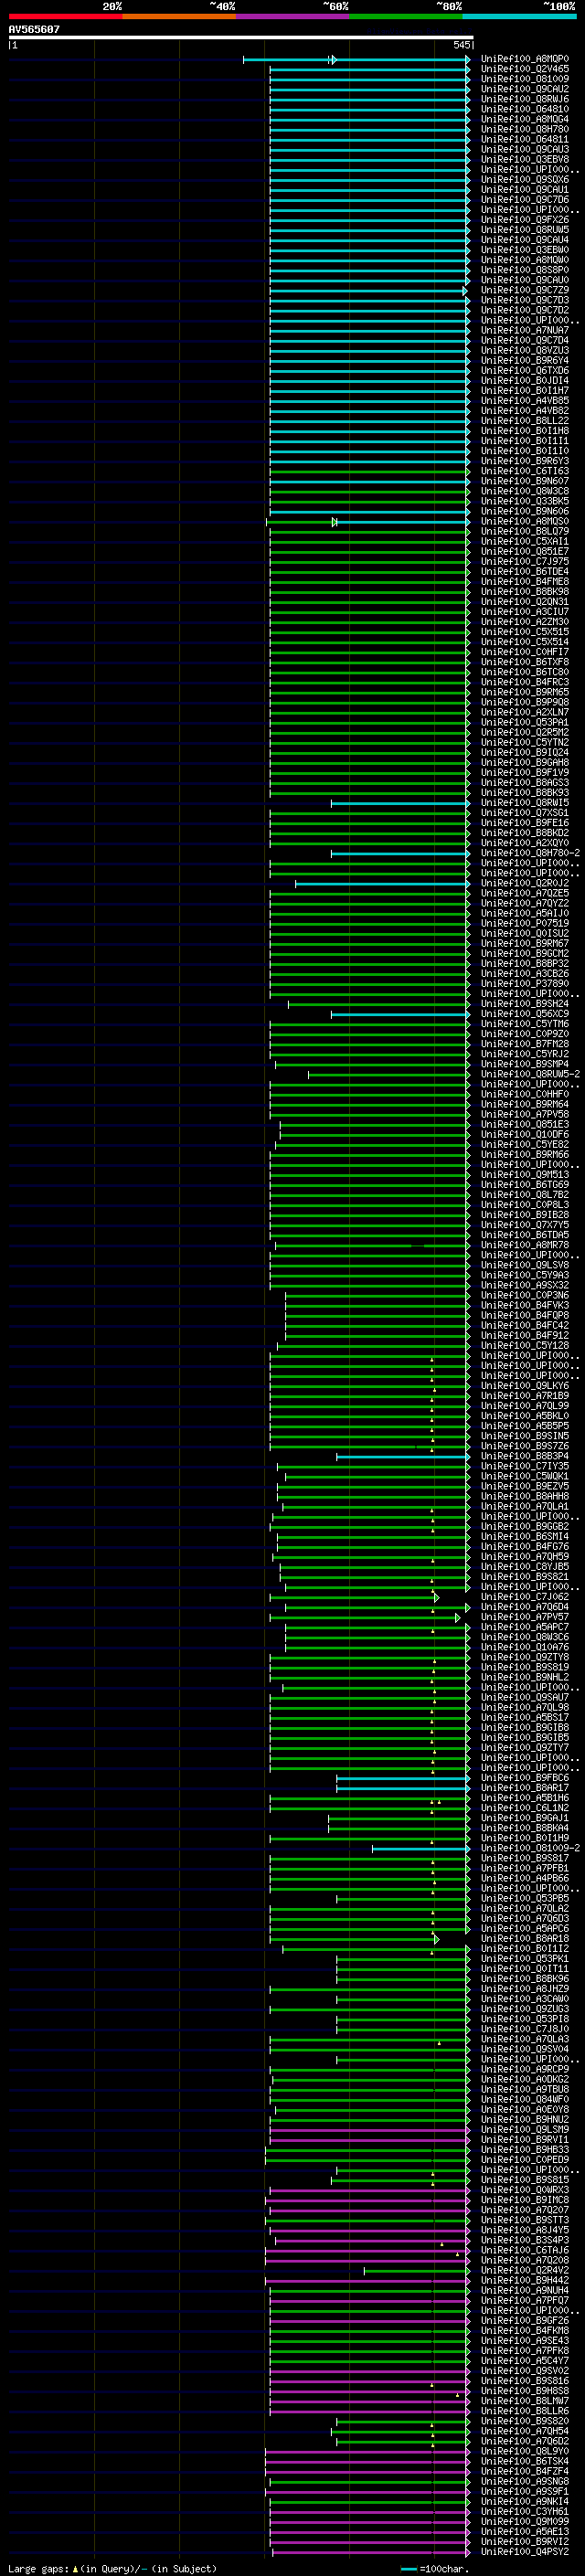Select label UniRef100_C6TI63
585x2576 pixels.
[525, 471]
